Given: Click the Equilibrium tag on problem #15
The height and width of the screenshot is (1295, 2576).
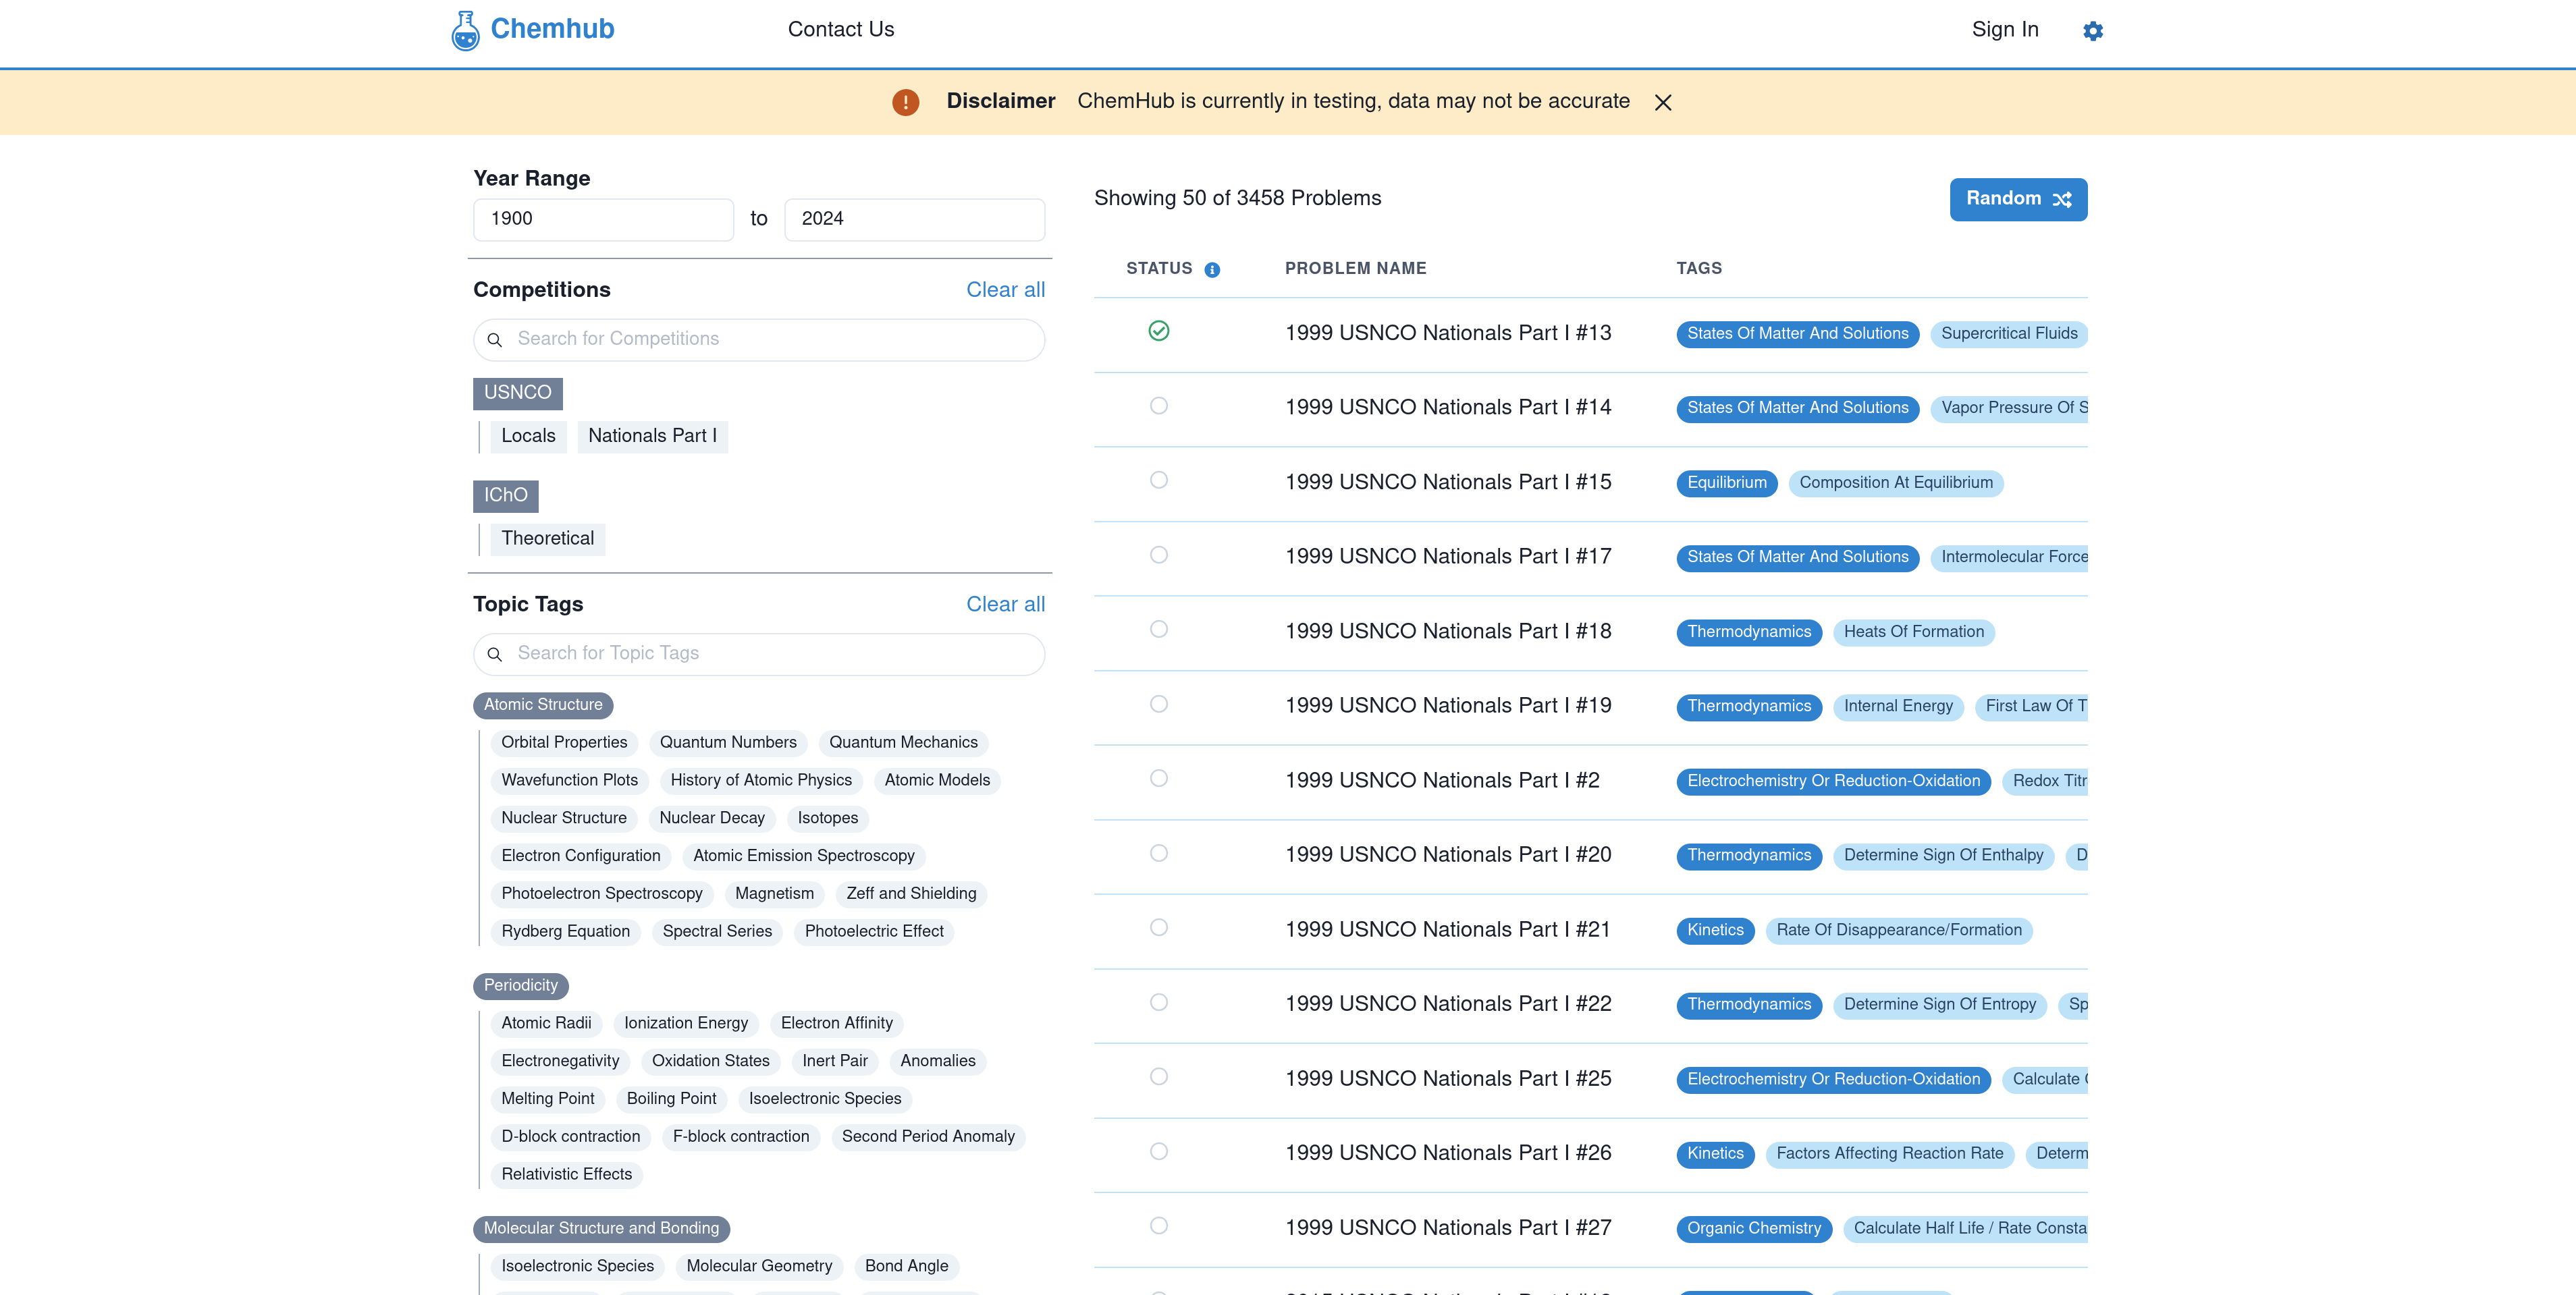Looking at the screenshot, I should 1726,483.
